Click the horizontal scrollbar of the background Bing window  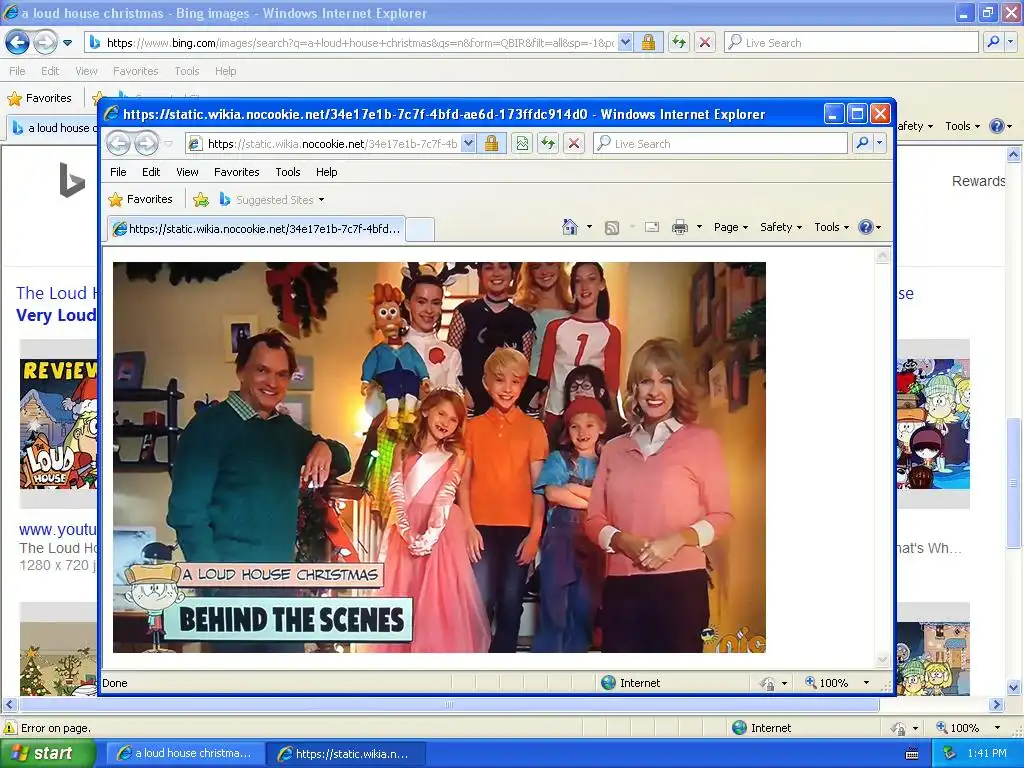point(449,705)
